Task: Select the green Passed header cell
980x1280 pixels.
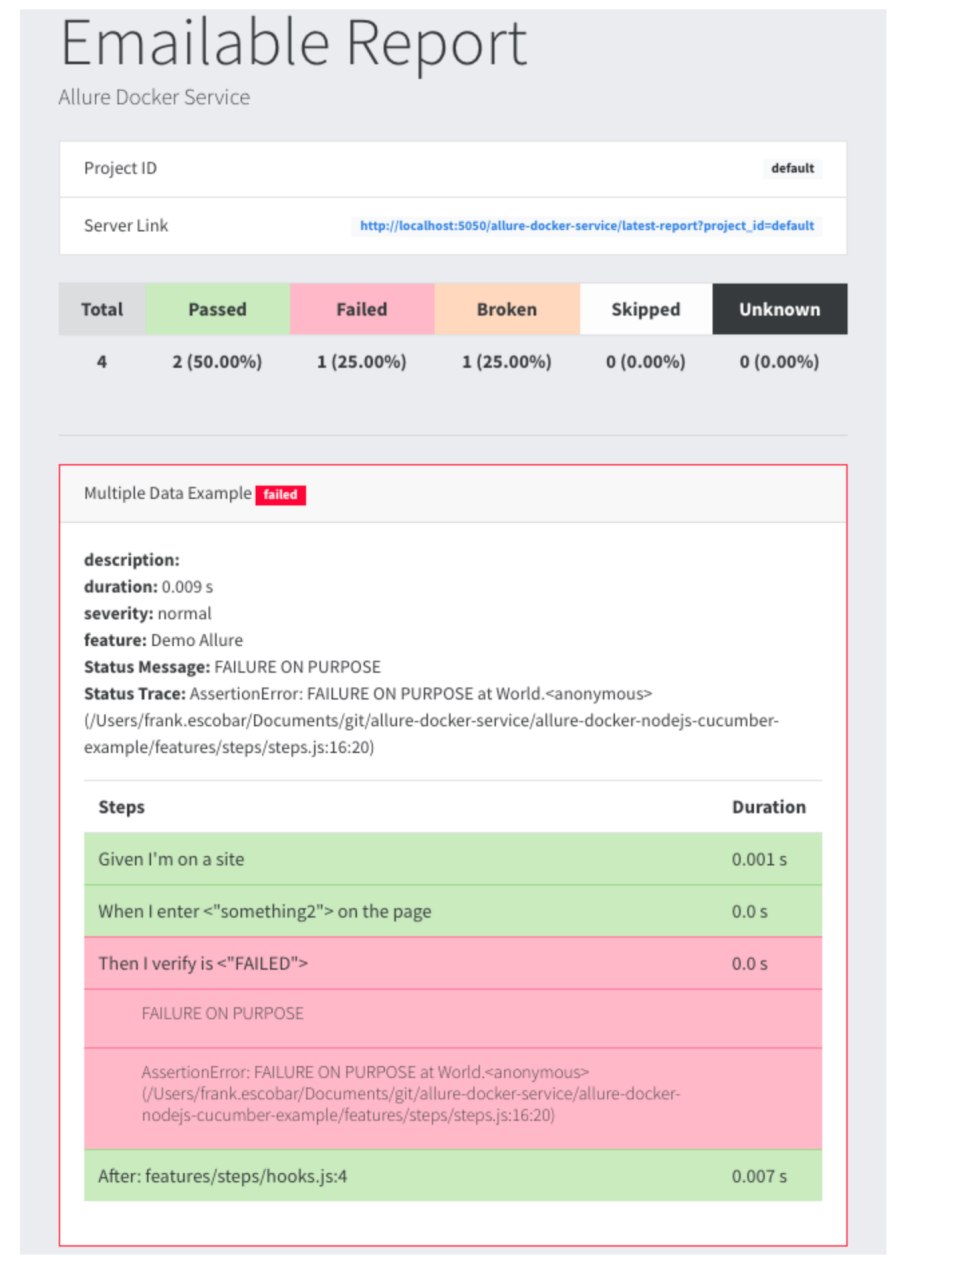Action: (x=218, y=309)
